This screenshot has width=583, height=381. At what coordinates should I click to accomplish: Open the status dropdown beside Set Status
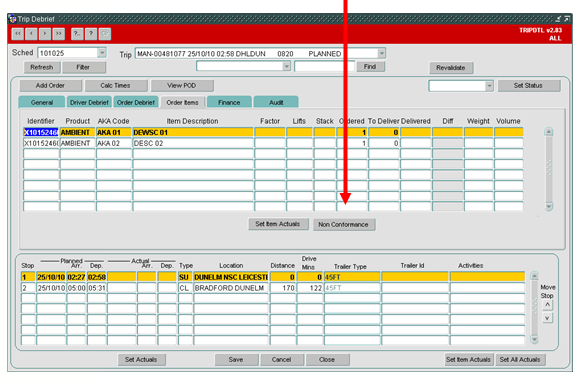[x=489, y=86]
